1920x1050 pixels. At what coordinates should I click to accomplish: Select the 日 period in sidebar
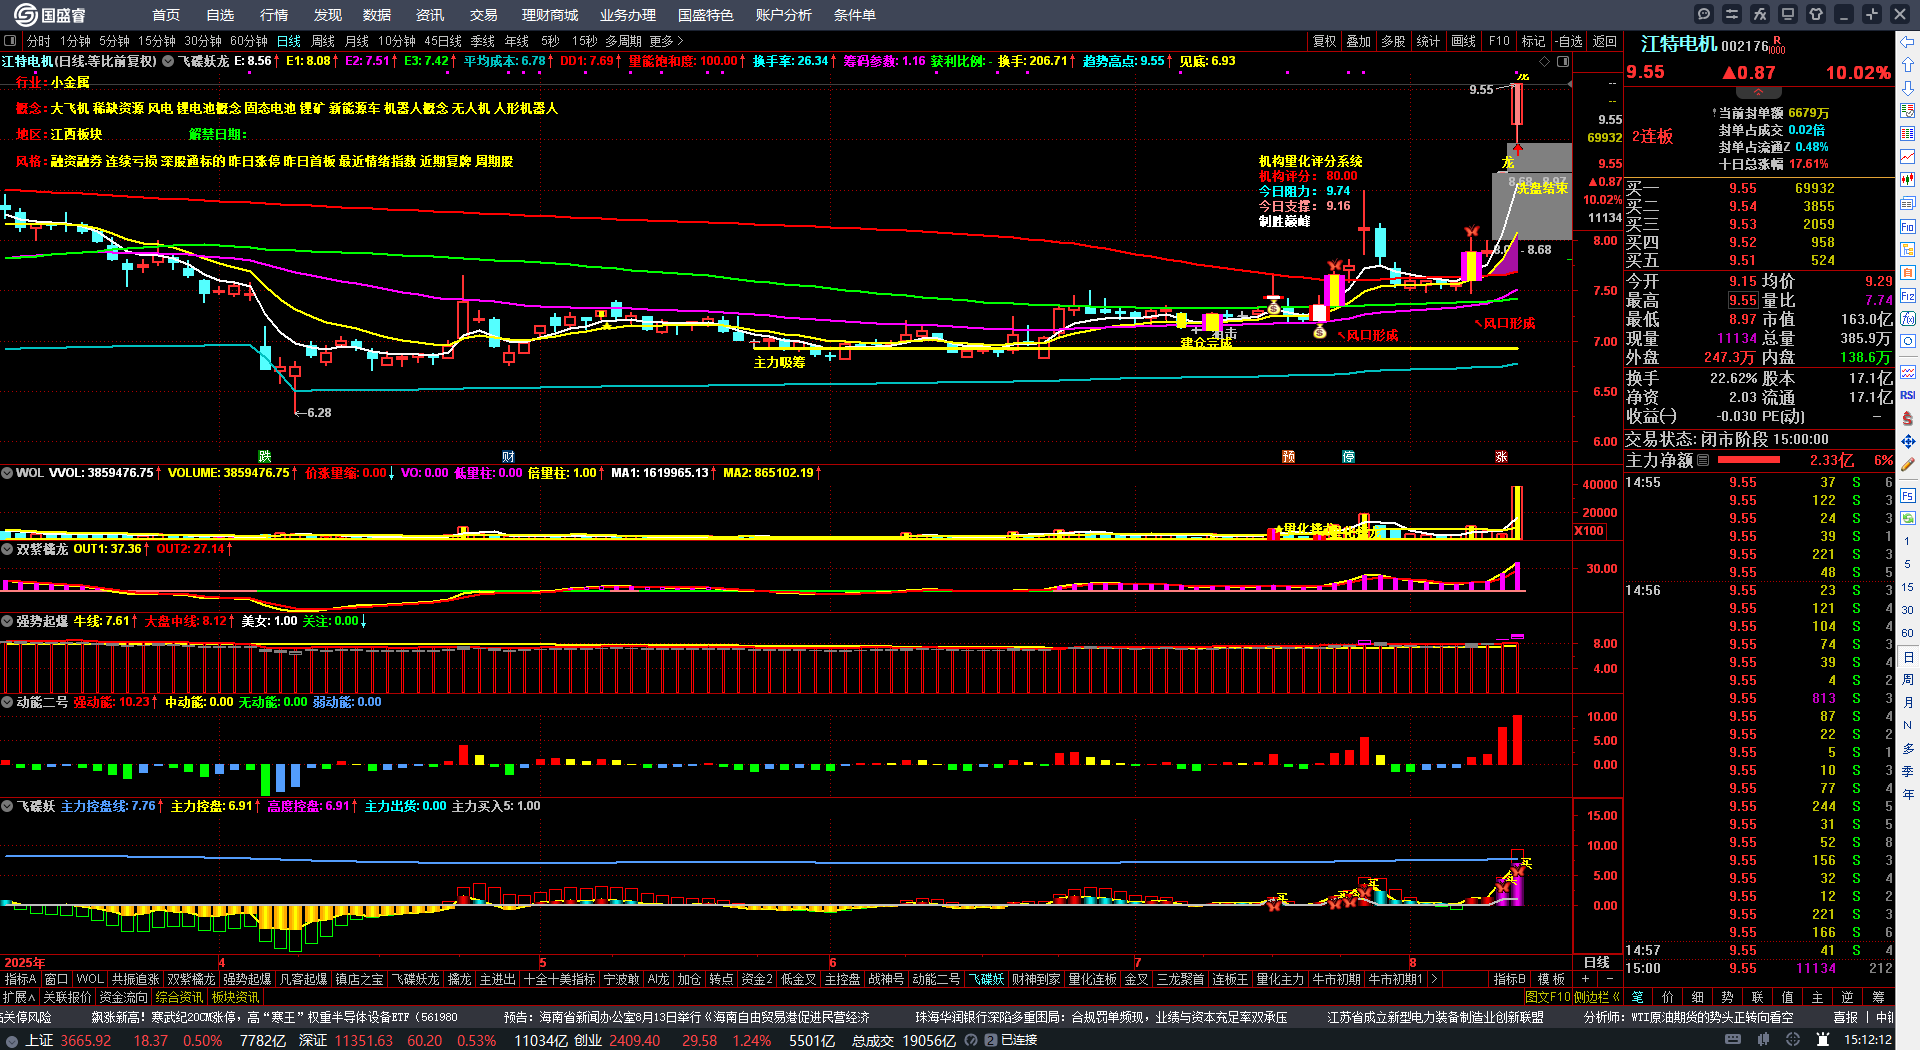coord(1908,657)
